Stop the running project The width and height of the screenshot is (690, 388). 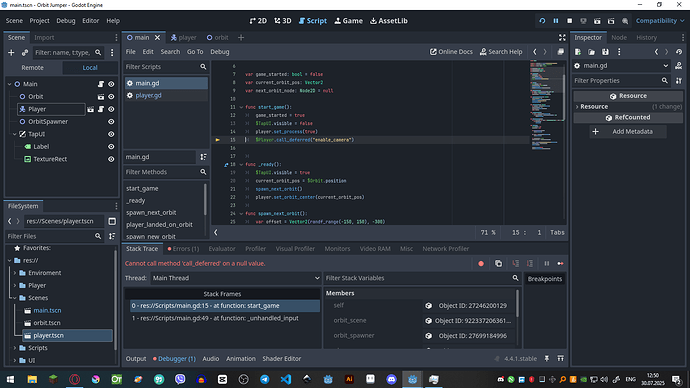pyautogui.click(x=569, y=21)
